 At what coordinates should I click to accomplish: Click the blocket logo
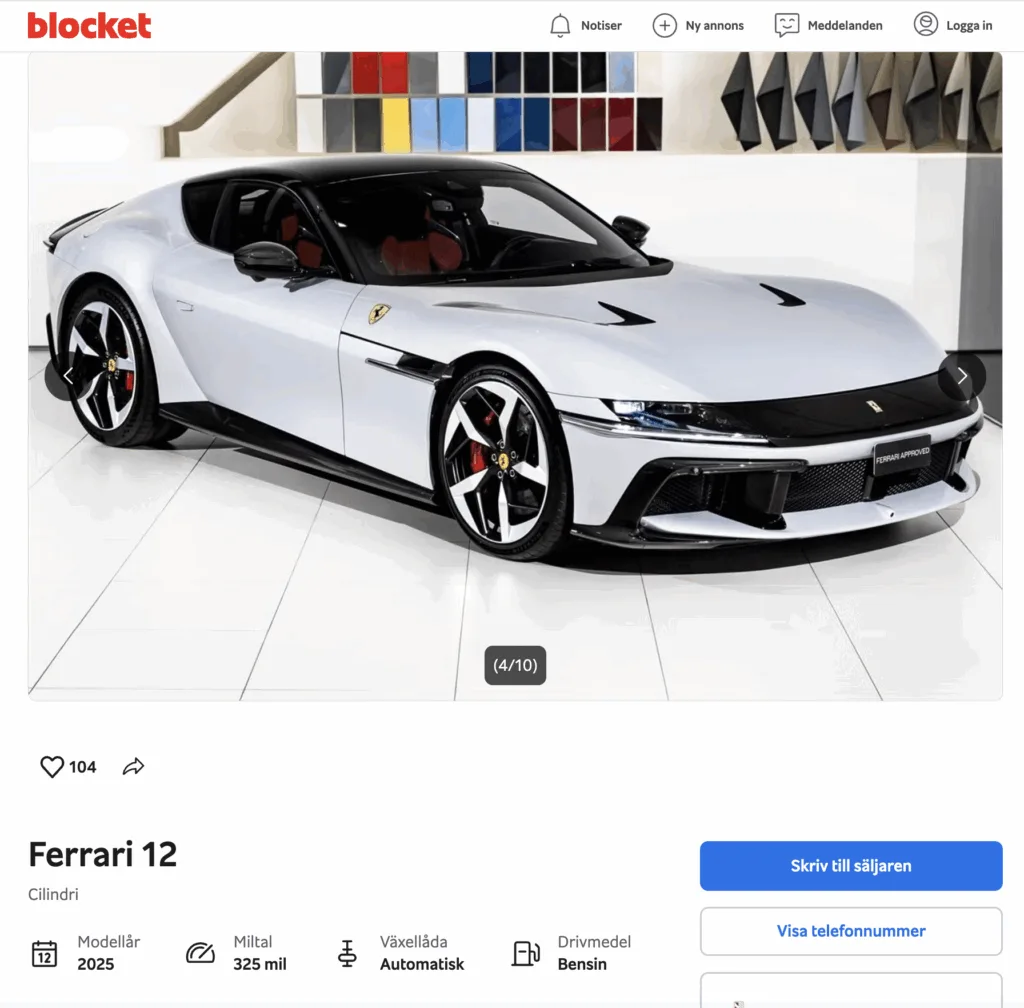(x=89, y=25)
